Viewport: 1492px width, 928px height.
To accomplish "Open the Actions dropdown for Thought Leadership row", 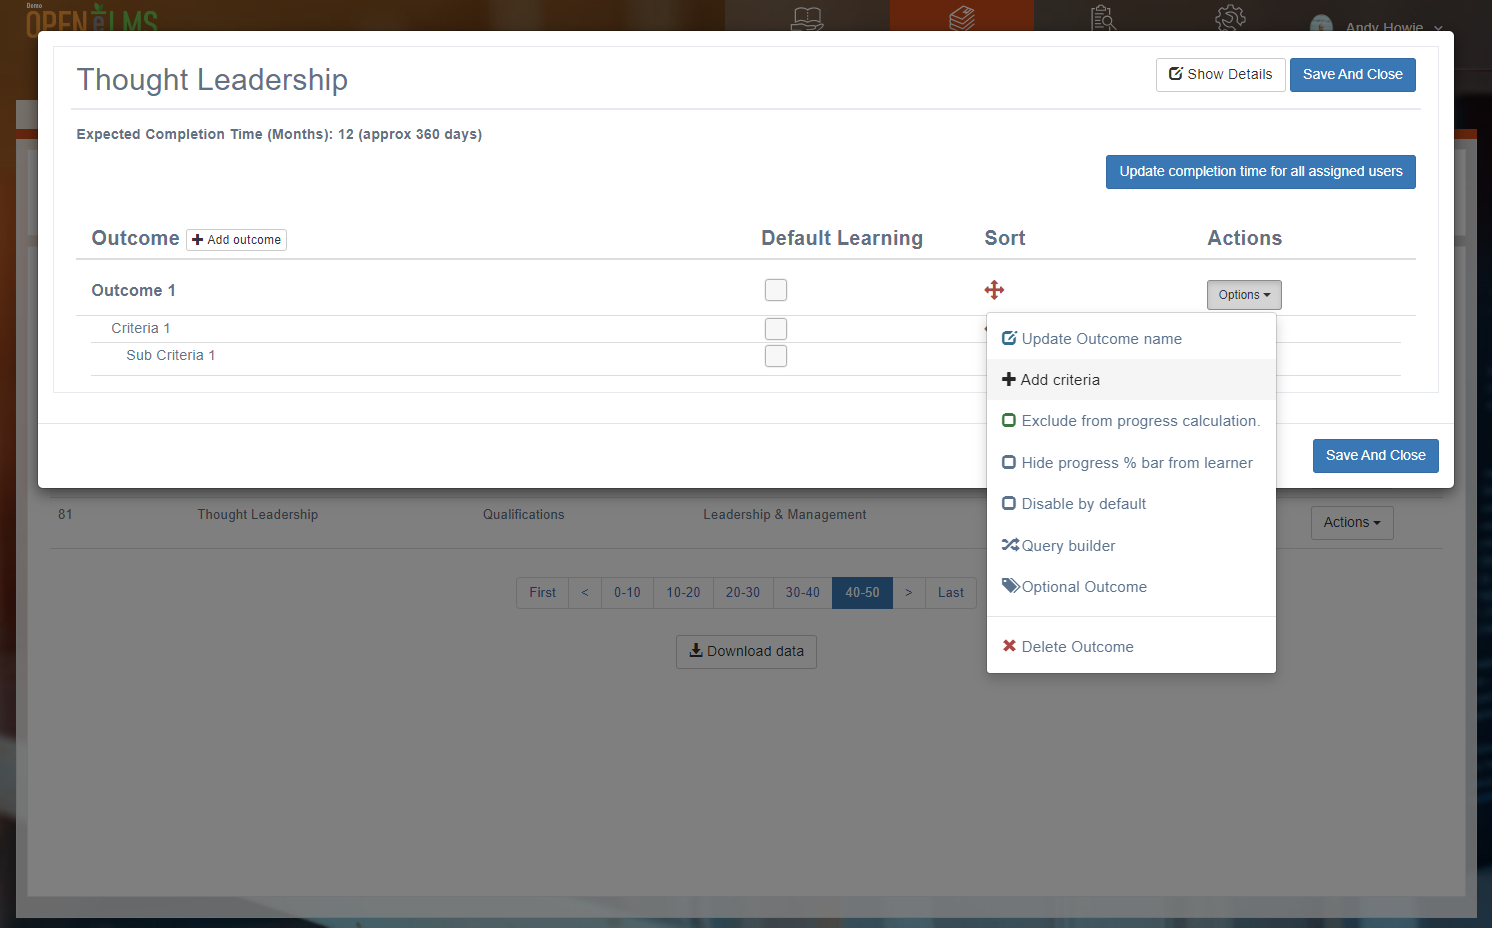I will [1352, 523].
